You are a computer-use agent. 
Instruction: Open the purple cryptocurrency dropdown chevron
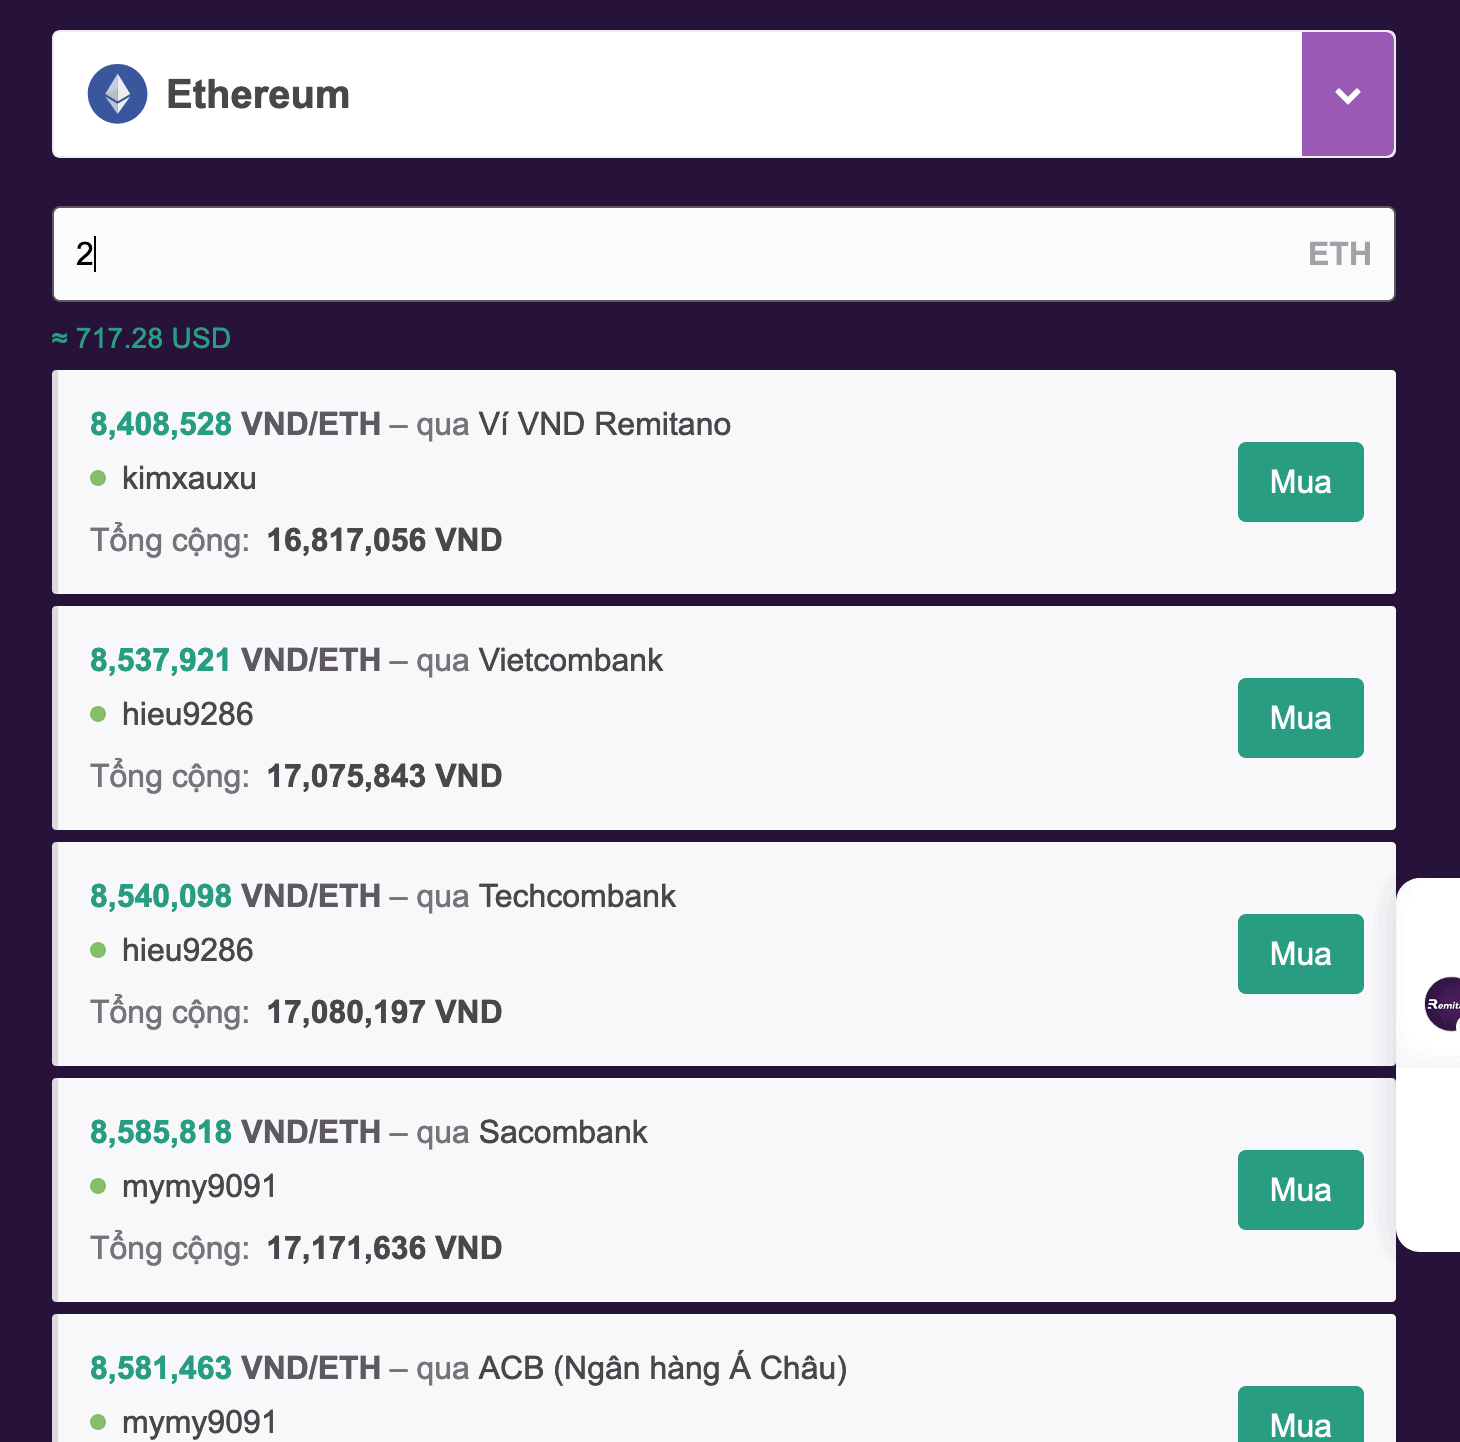pyautogui.click(x=1348, y=94)
